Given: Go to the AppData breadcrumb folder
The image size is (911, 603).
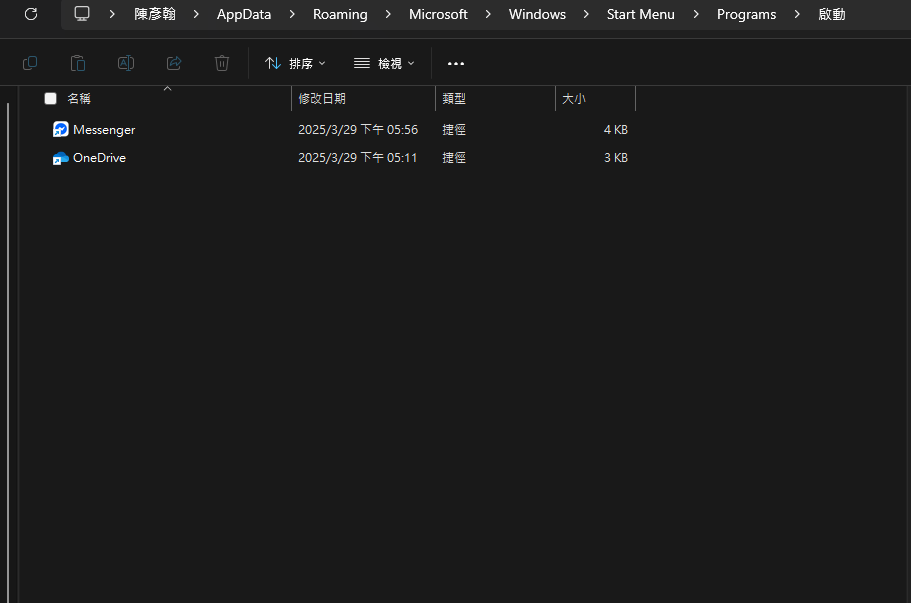Looking at the screenshot, I should (244, 14).
